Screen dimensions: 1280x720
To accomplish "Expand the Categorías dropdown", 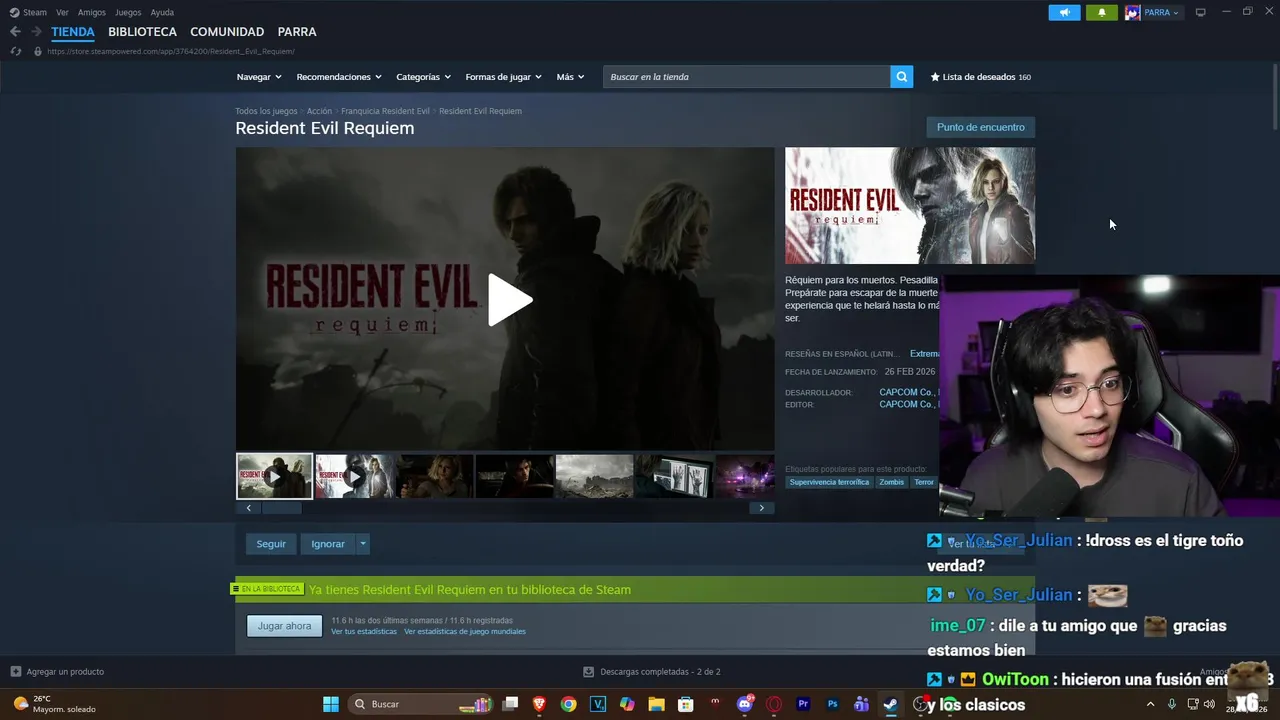I will coord(423,77).
